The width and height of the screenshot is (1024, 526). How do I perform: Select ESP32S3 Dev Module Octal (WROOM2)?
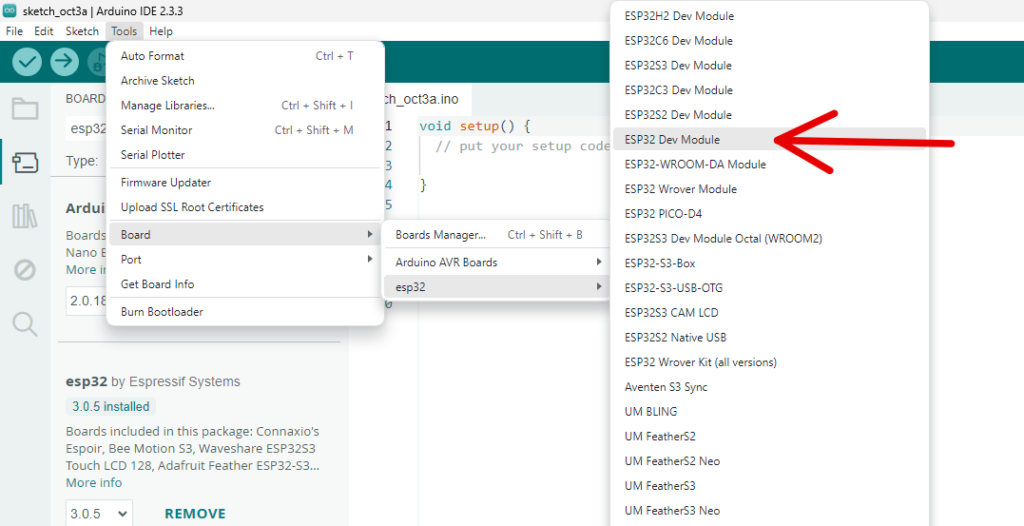point(769,238)
